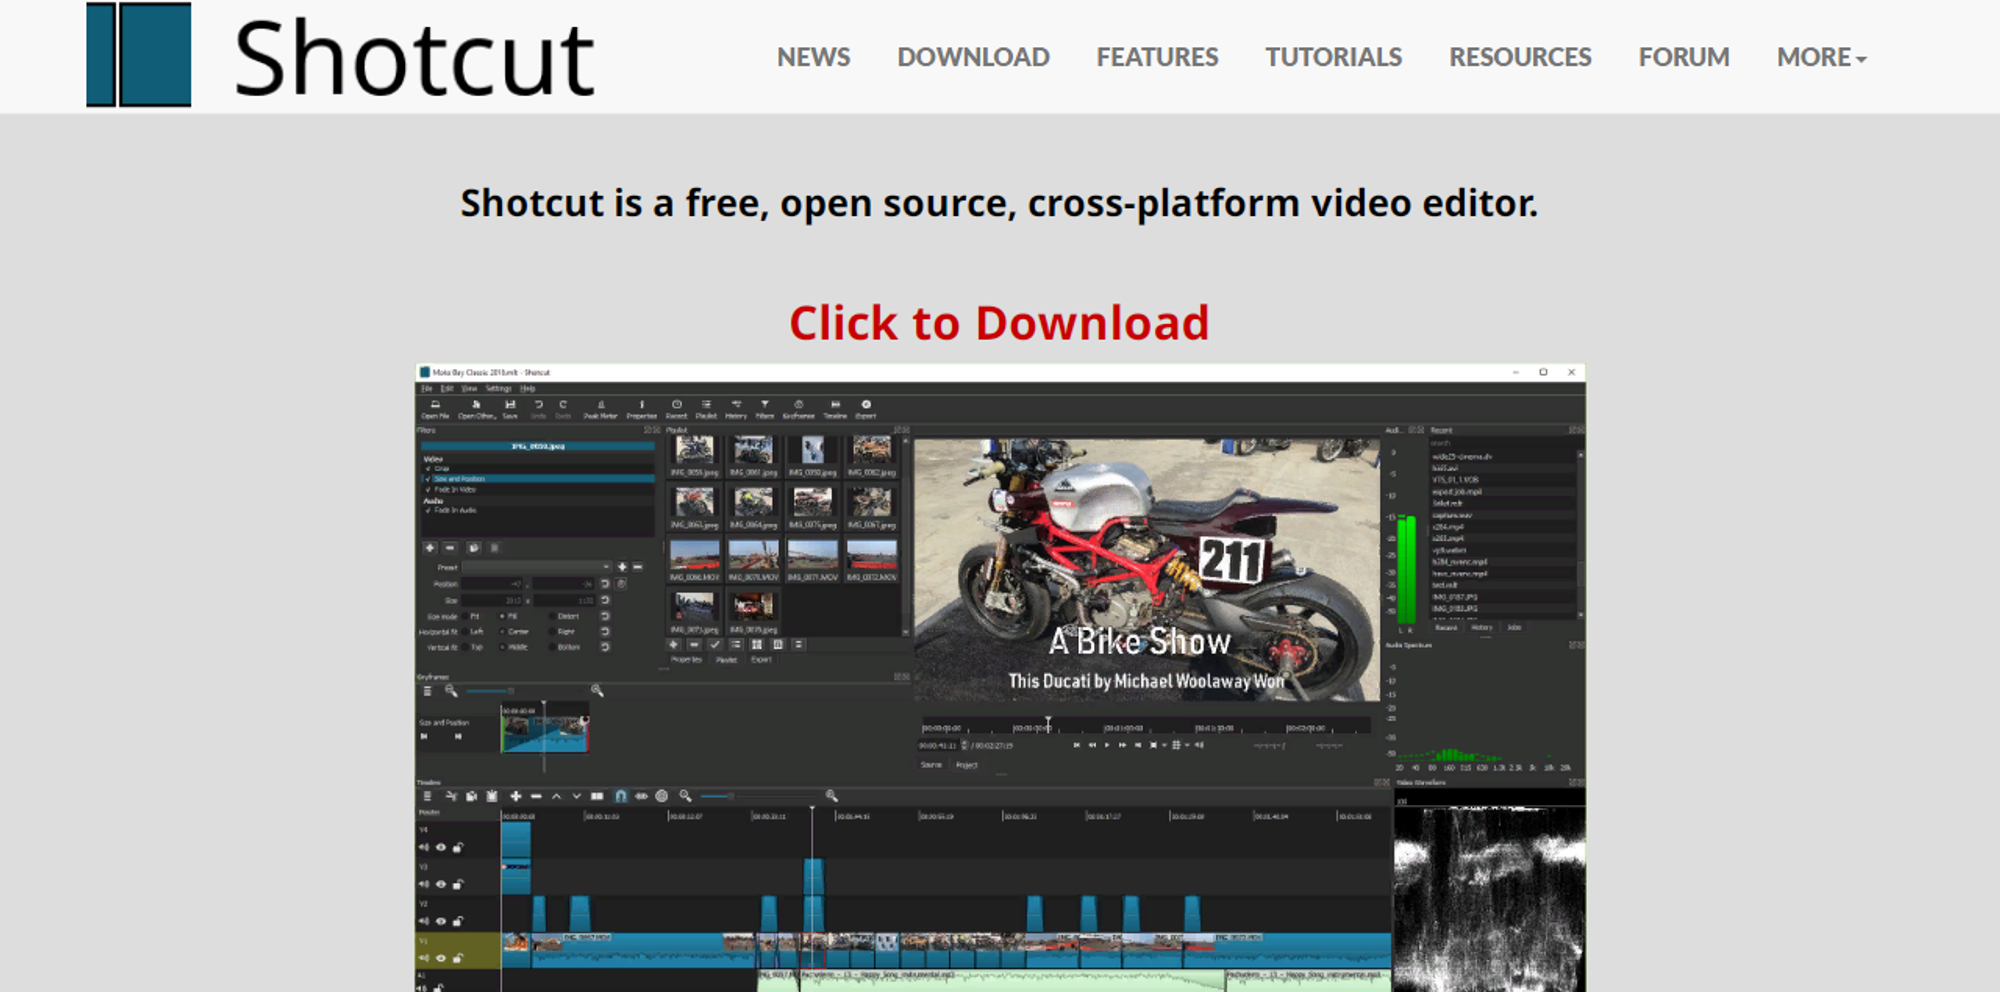2000x992 pixels.
Task: Adjust the timeline zoom slider
Action: click(x=758, y=796)
